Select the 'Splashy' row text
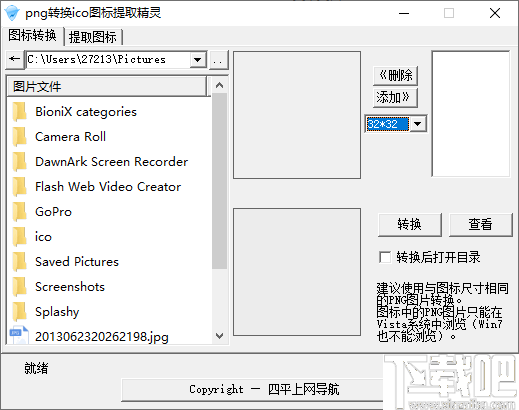This screenshot has height=410, width=519. coord(57,312)
